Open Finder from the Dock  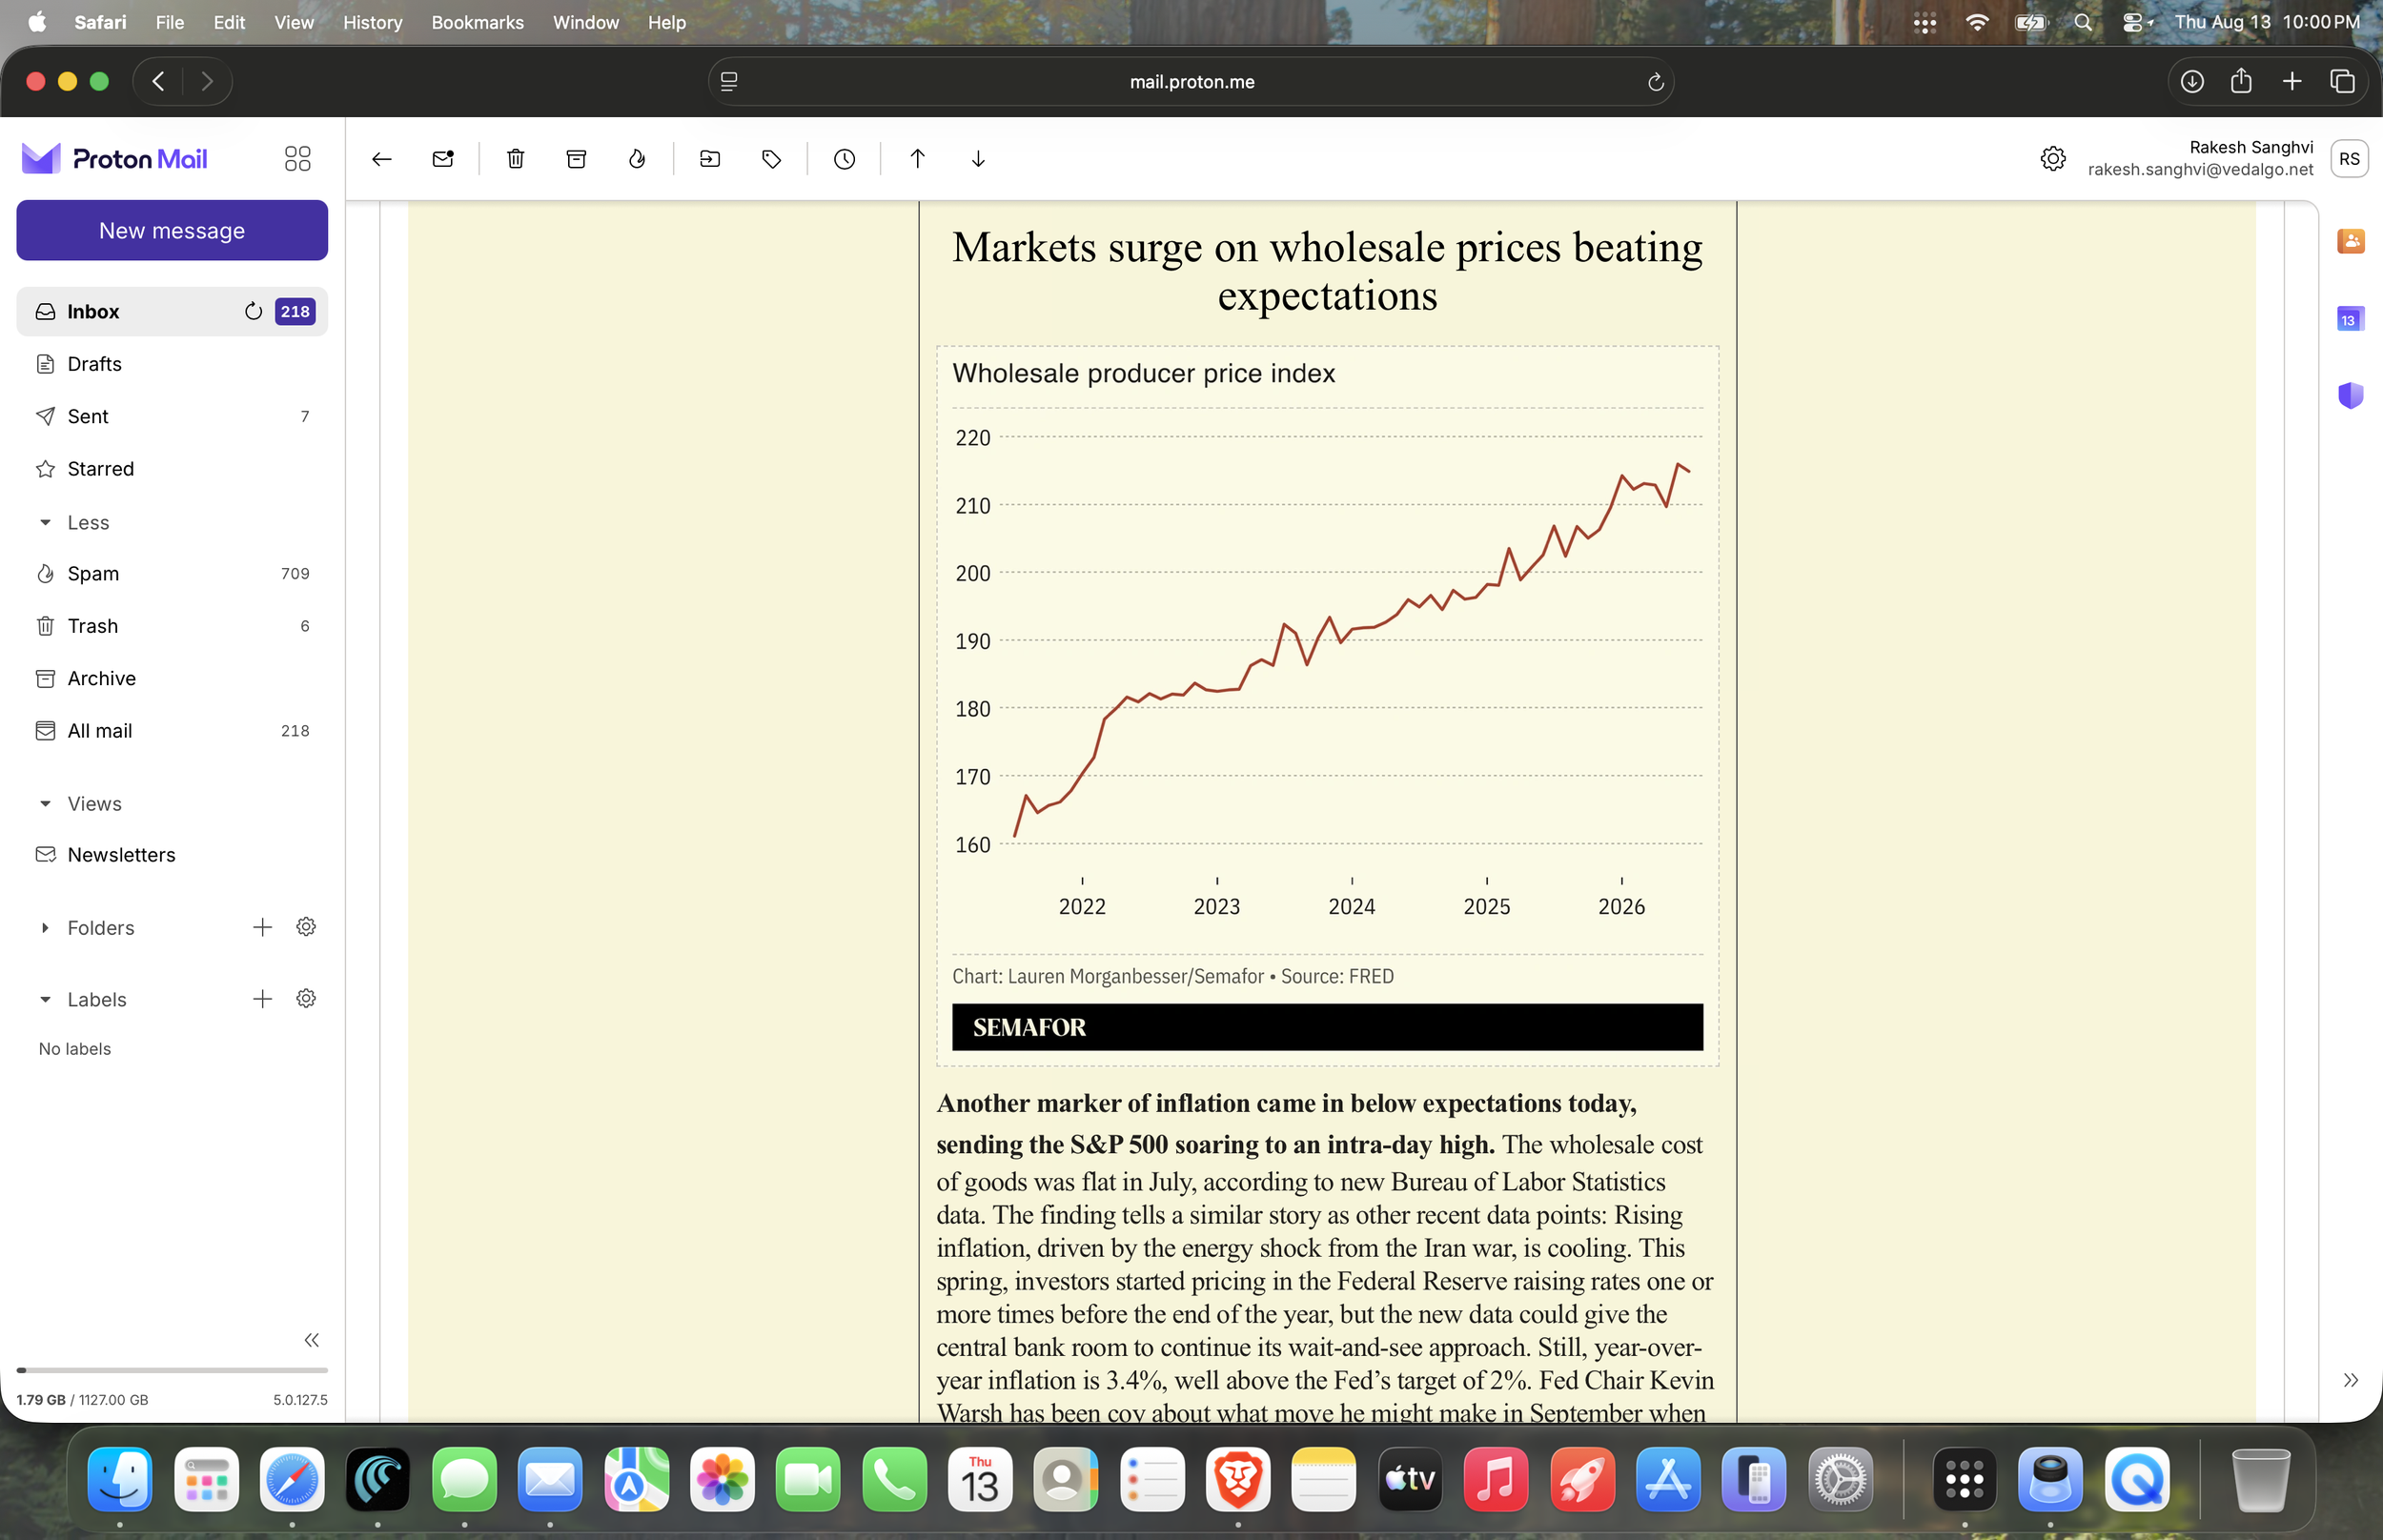[x=120, y=1479]
